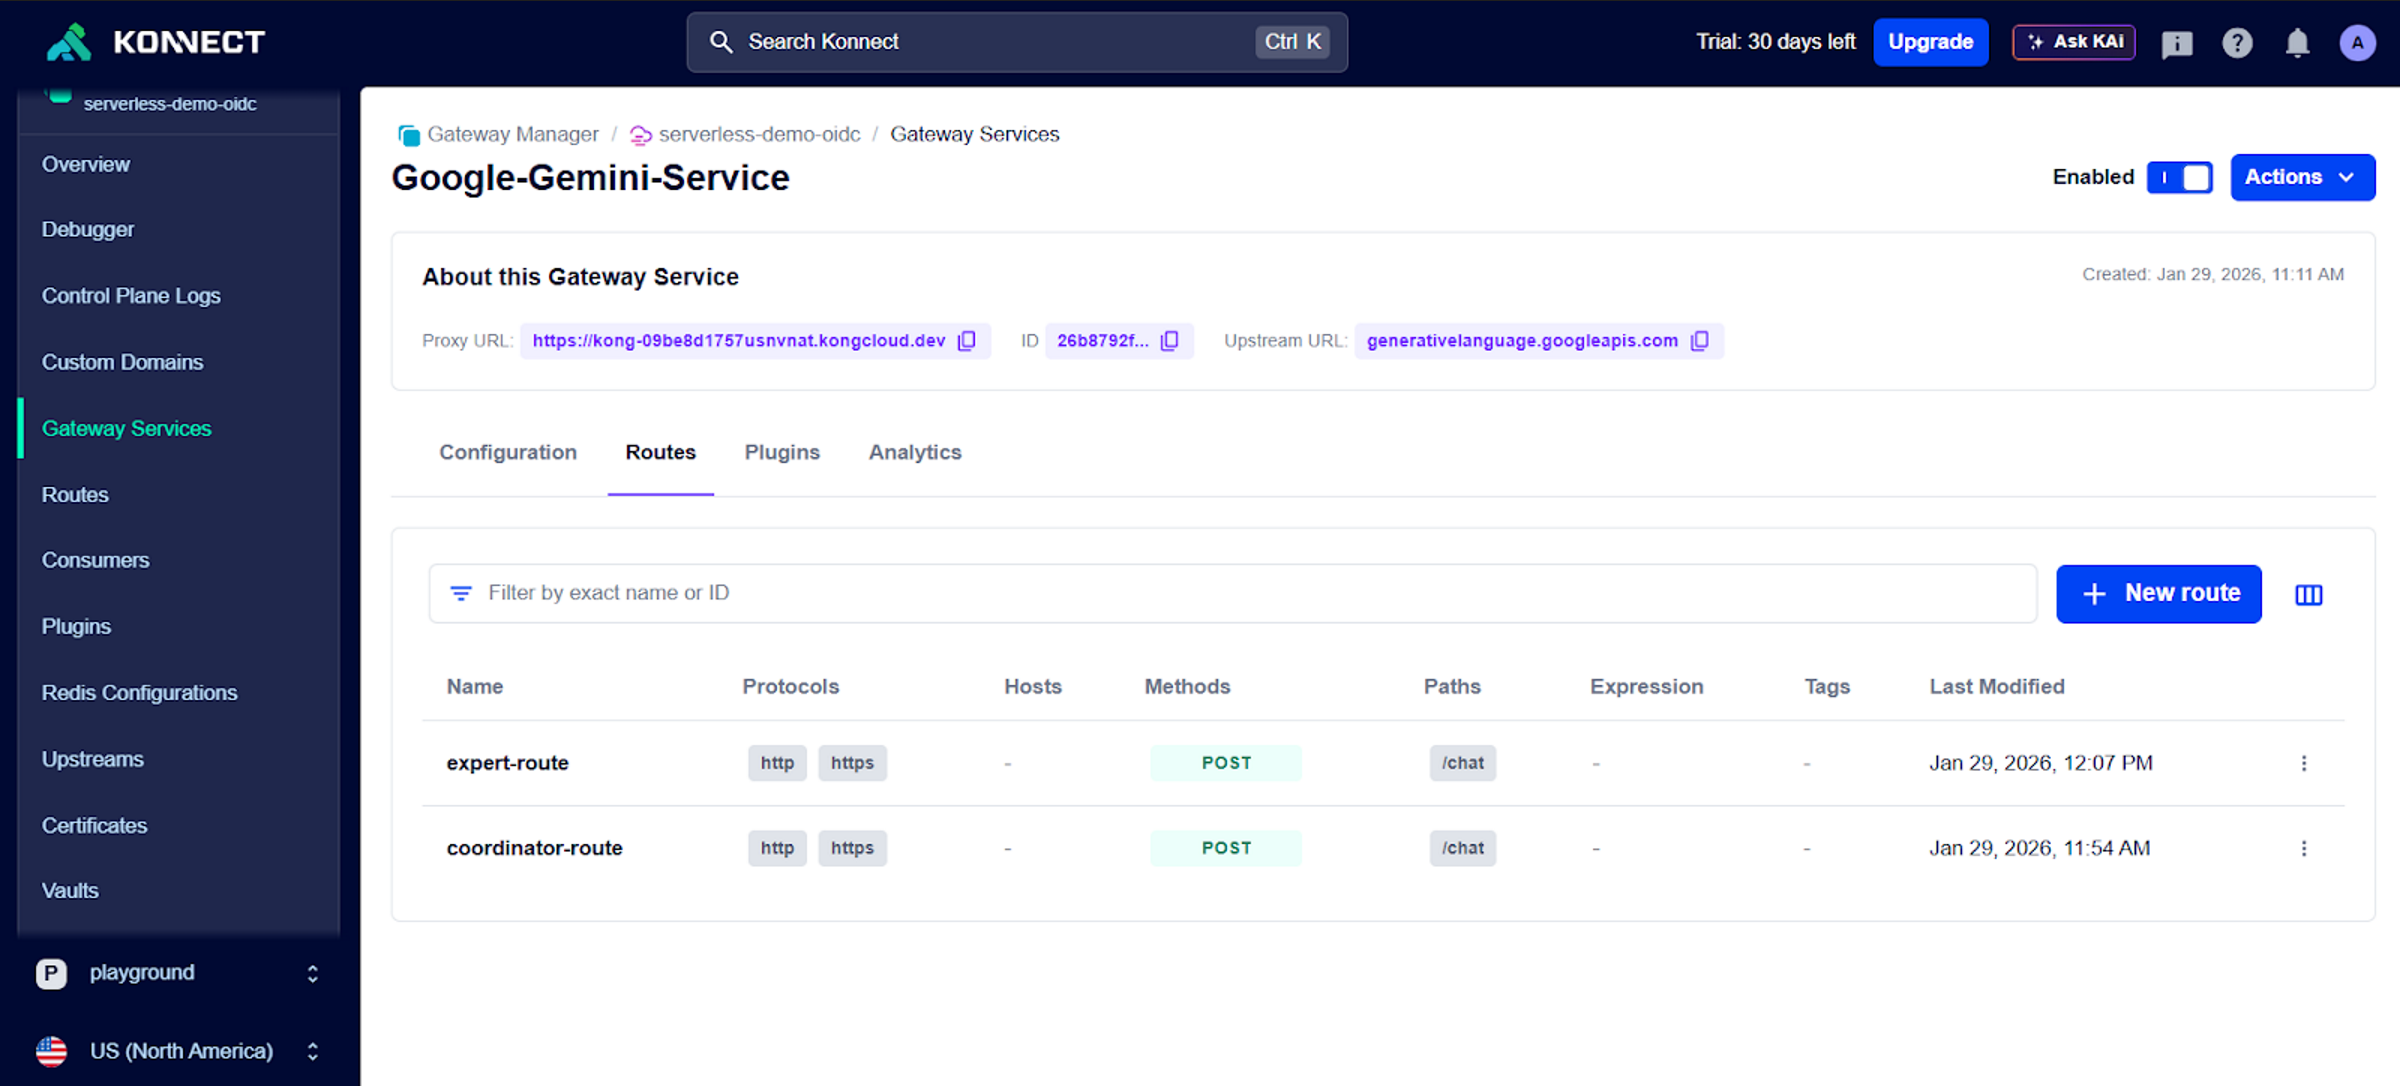This screenshot has width=2400, height=1086.
Task: Copy the Upstream URL
Action: [x=1699, y=341]
